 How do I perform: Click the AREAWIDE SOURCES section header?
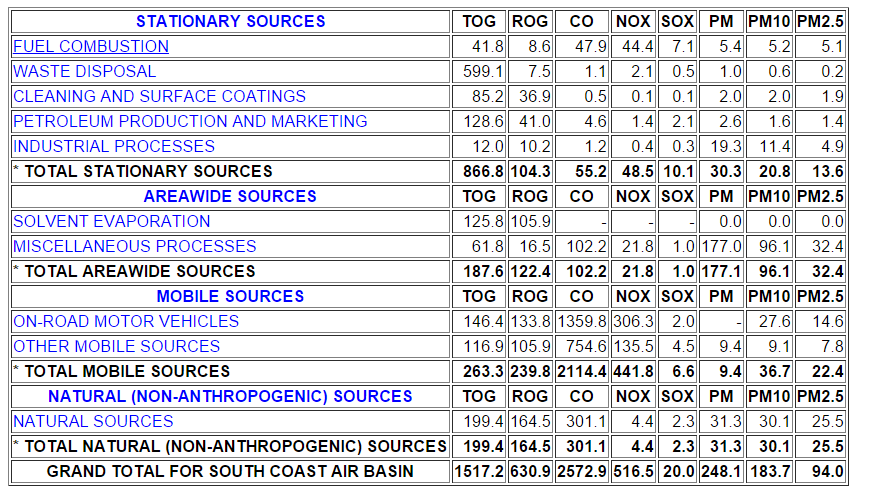[x=230, y=196]
